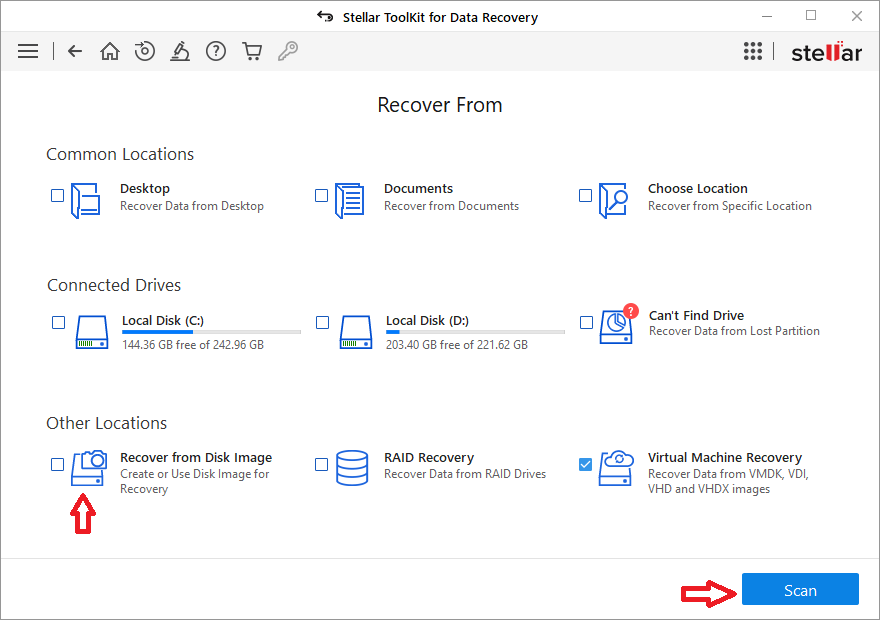The image size is (880, 620).
Task: Click the activation key icon
Action: pos(288,51)
